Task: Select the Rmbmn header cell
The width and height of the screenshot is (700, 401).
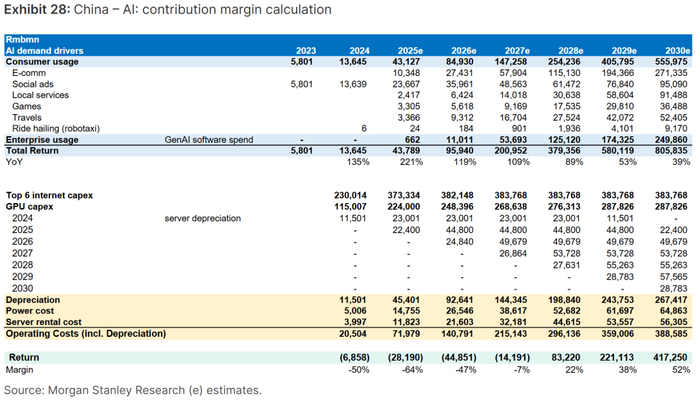Action: coord(24,39)
